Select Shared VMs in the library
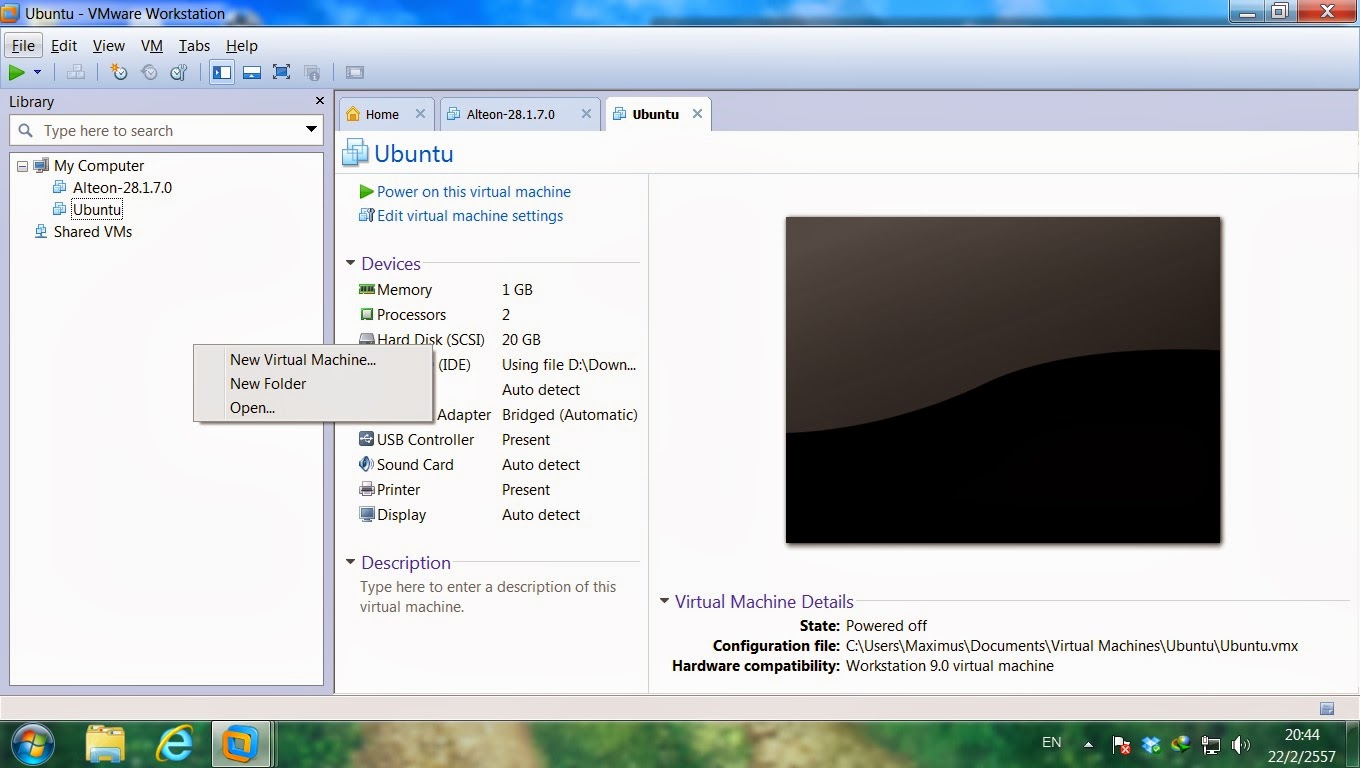 pos(92,232)
